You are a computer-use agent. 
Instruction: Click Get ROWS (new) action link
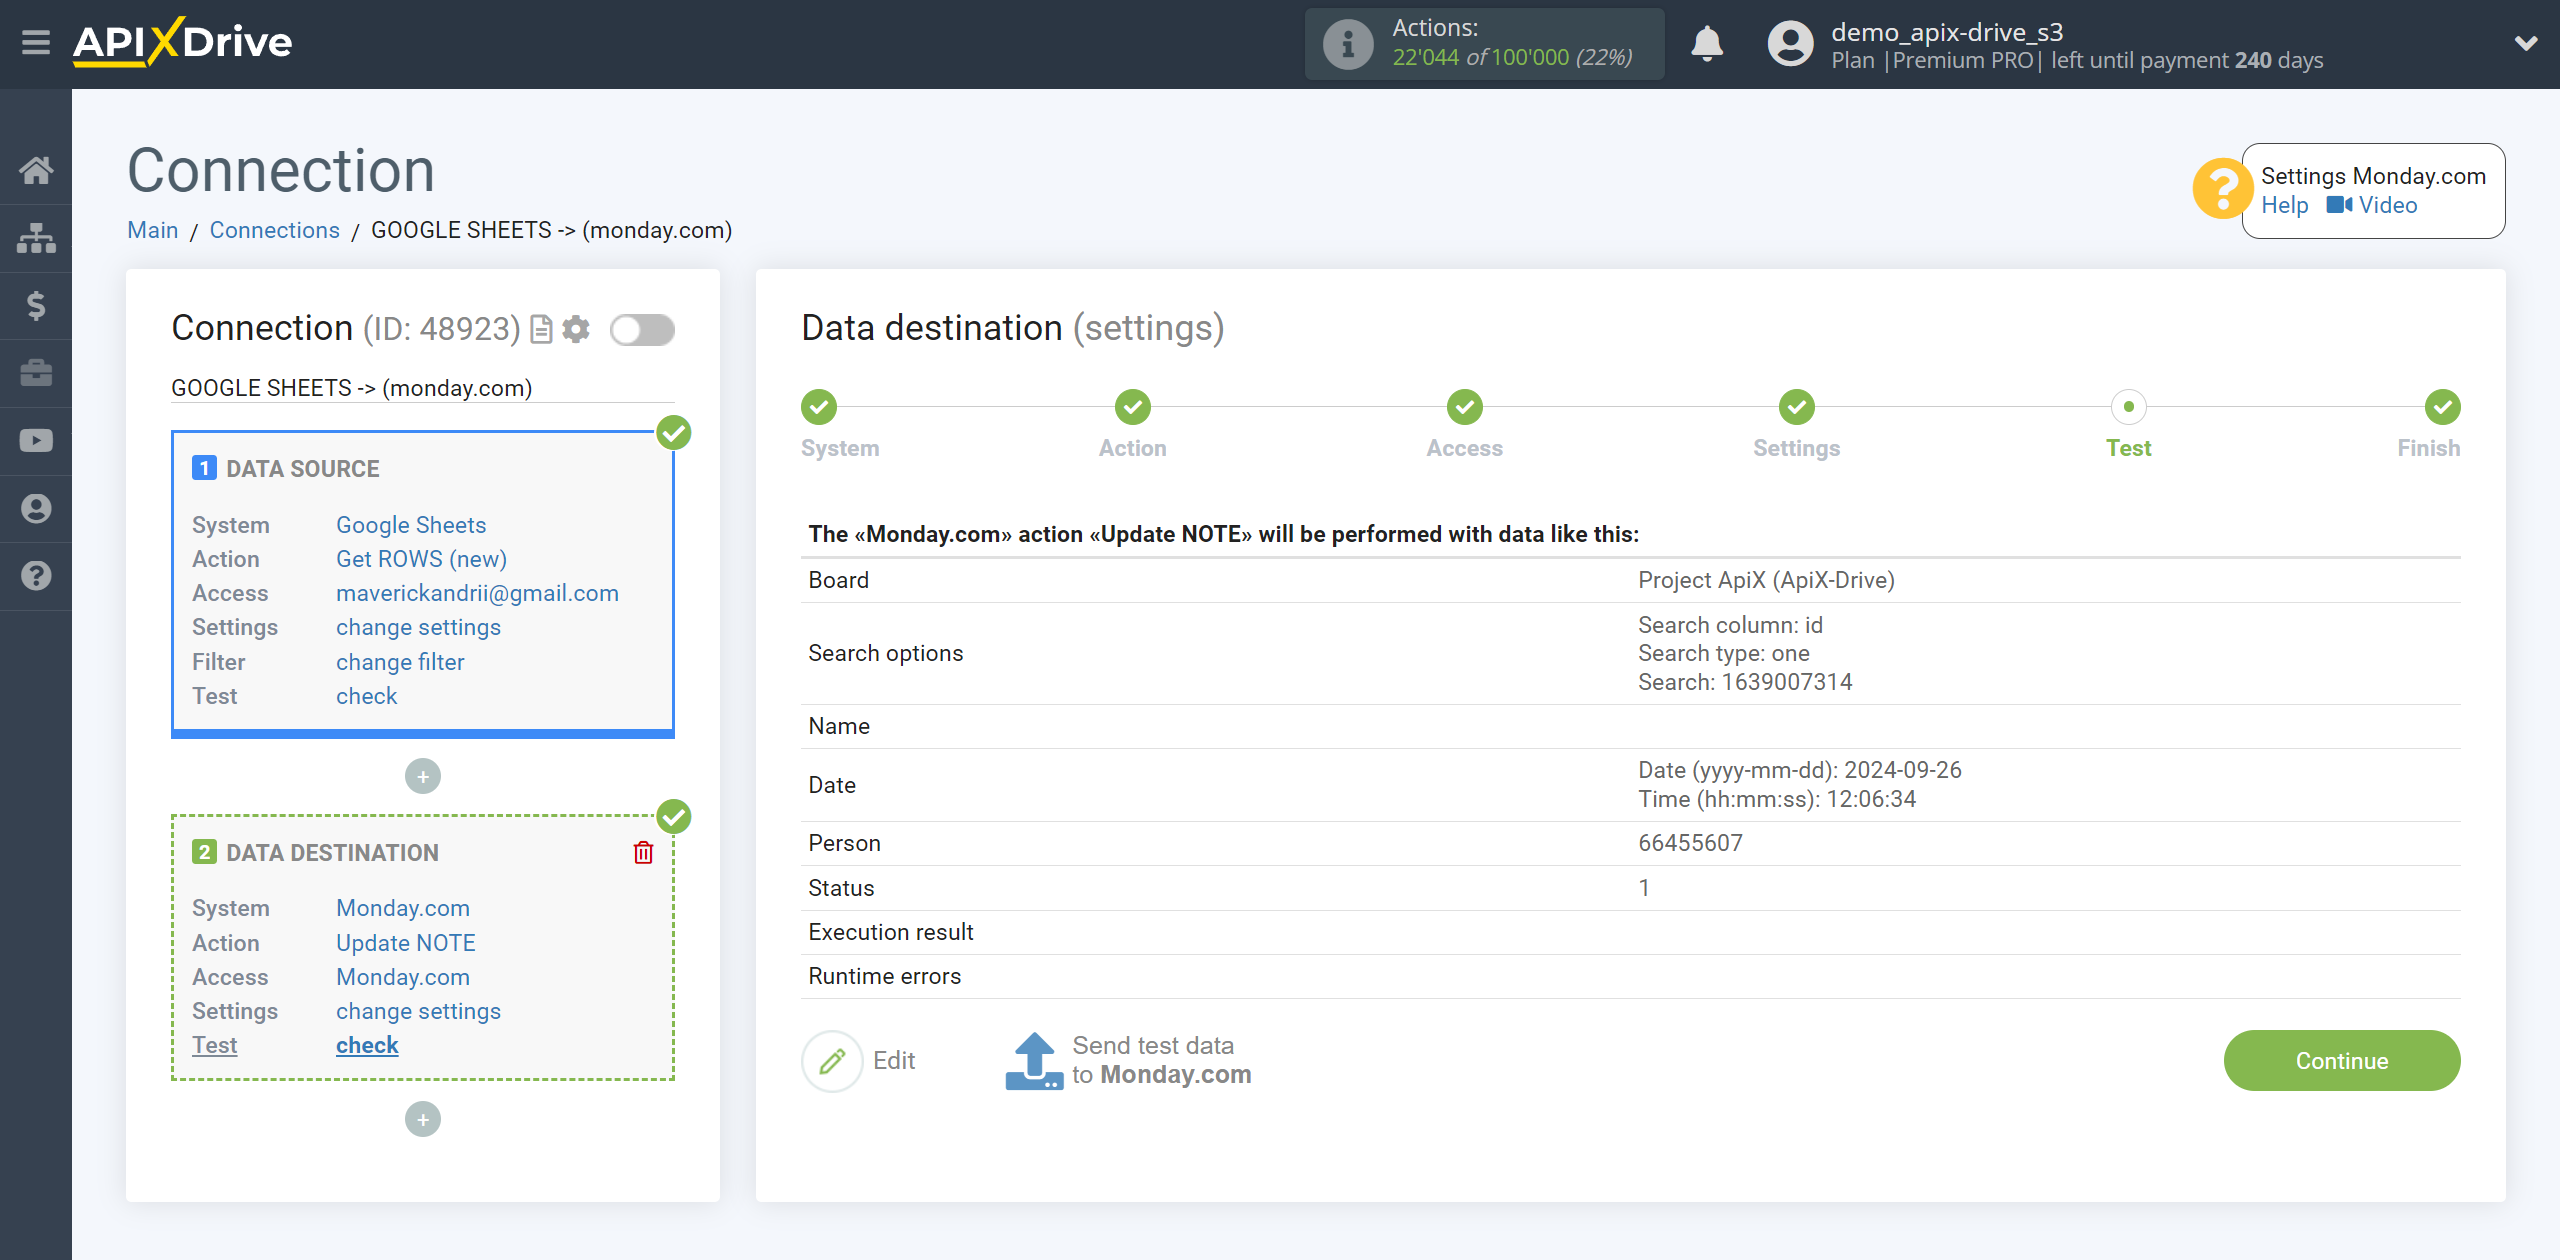click(x=421, y=559)
